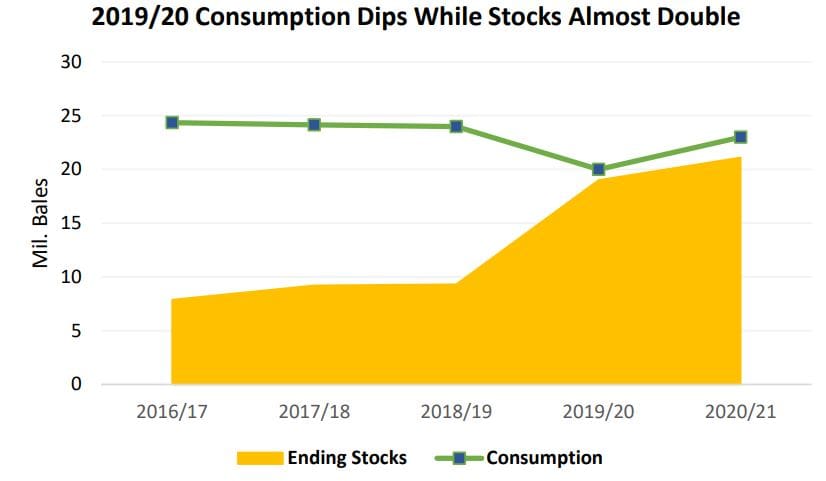Click the 2016/17 Consumption data marker

point(172,123)
